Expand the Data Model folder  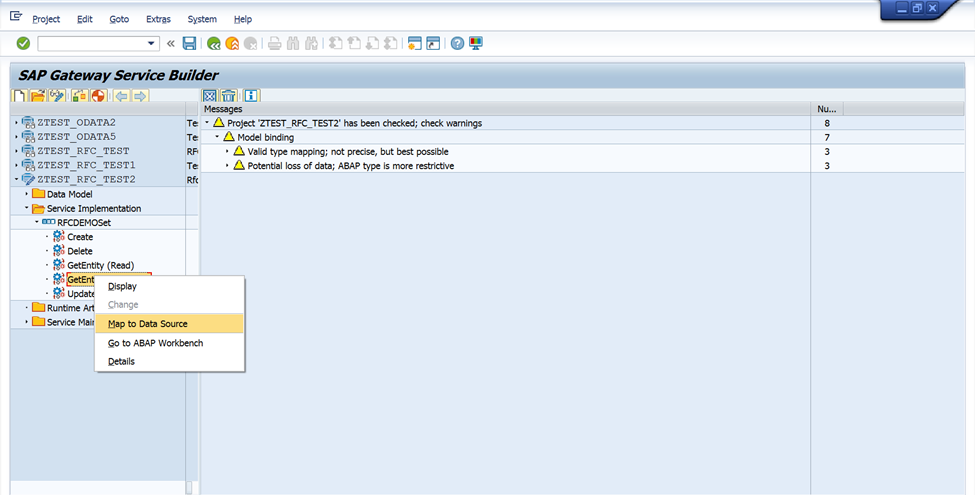pos(26,194)
